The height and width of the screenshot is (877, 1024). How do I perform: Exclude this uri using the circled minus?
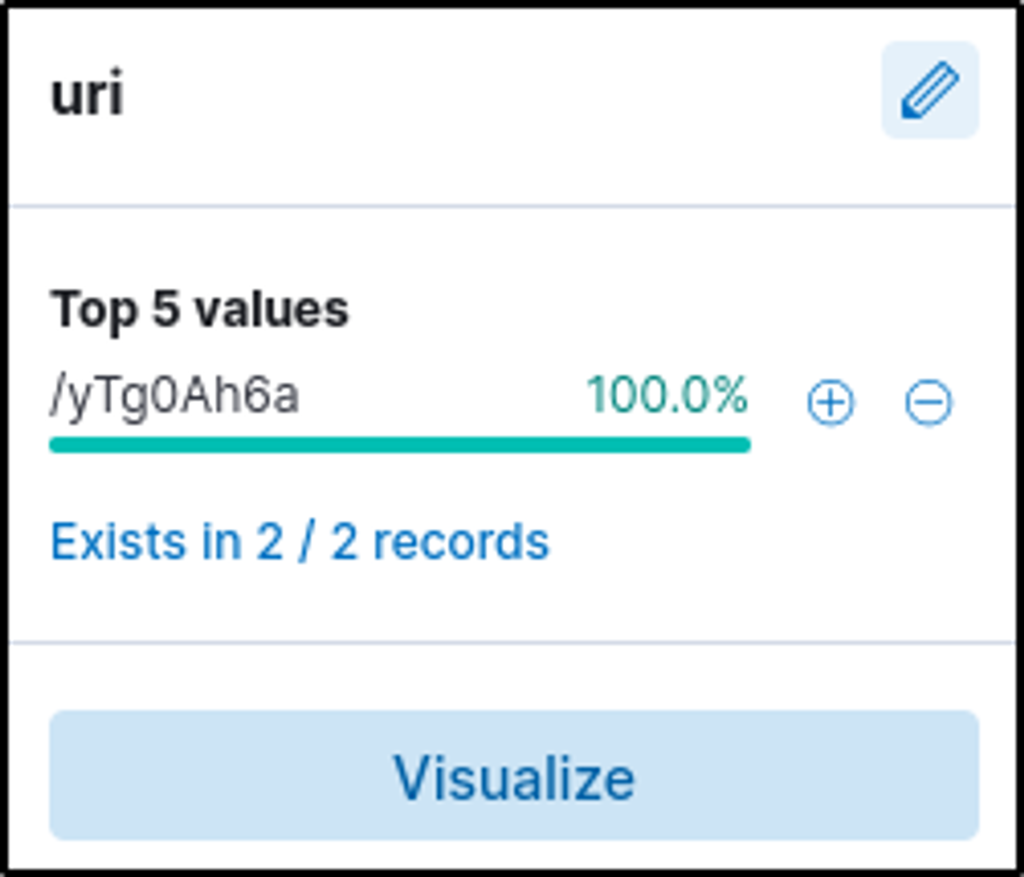(x=928, y=403)
